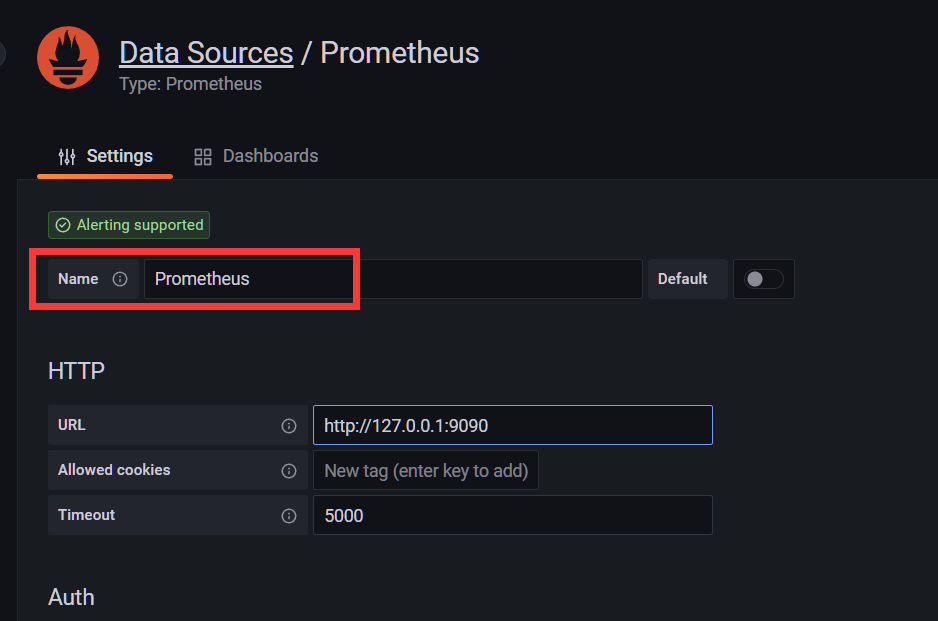
Task: Open the Data Sources breadcrumb link
Action: coord(206,53)
